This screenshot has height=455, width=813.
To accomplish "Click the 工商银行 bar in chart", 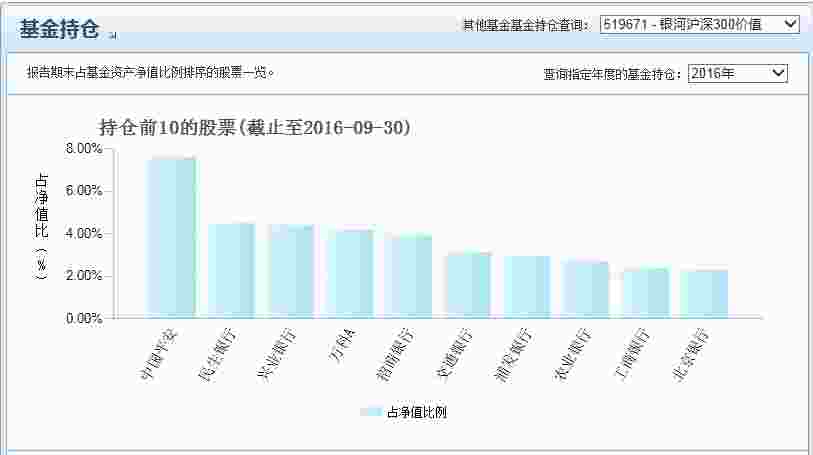I will (646, 293).
